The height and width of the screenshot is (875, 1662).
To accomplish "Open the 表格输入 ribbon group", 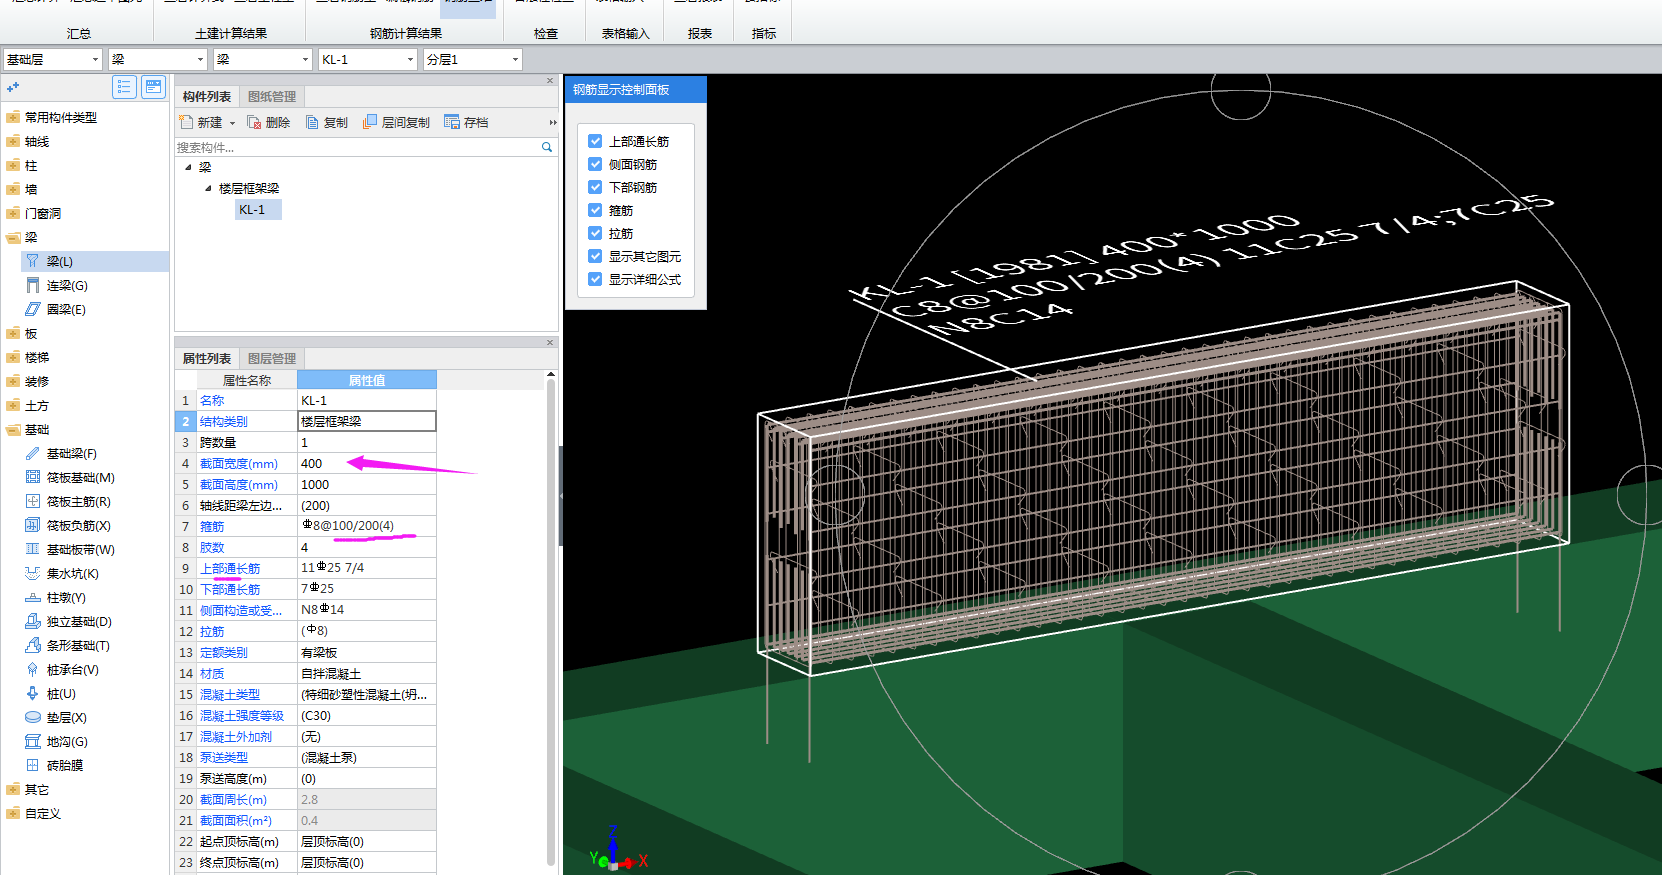I will click(x=626, y=33).
